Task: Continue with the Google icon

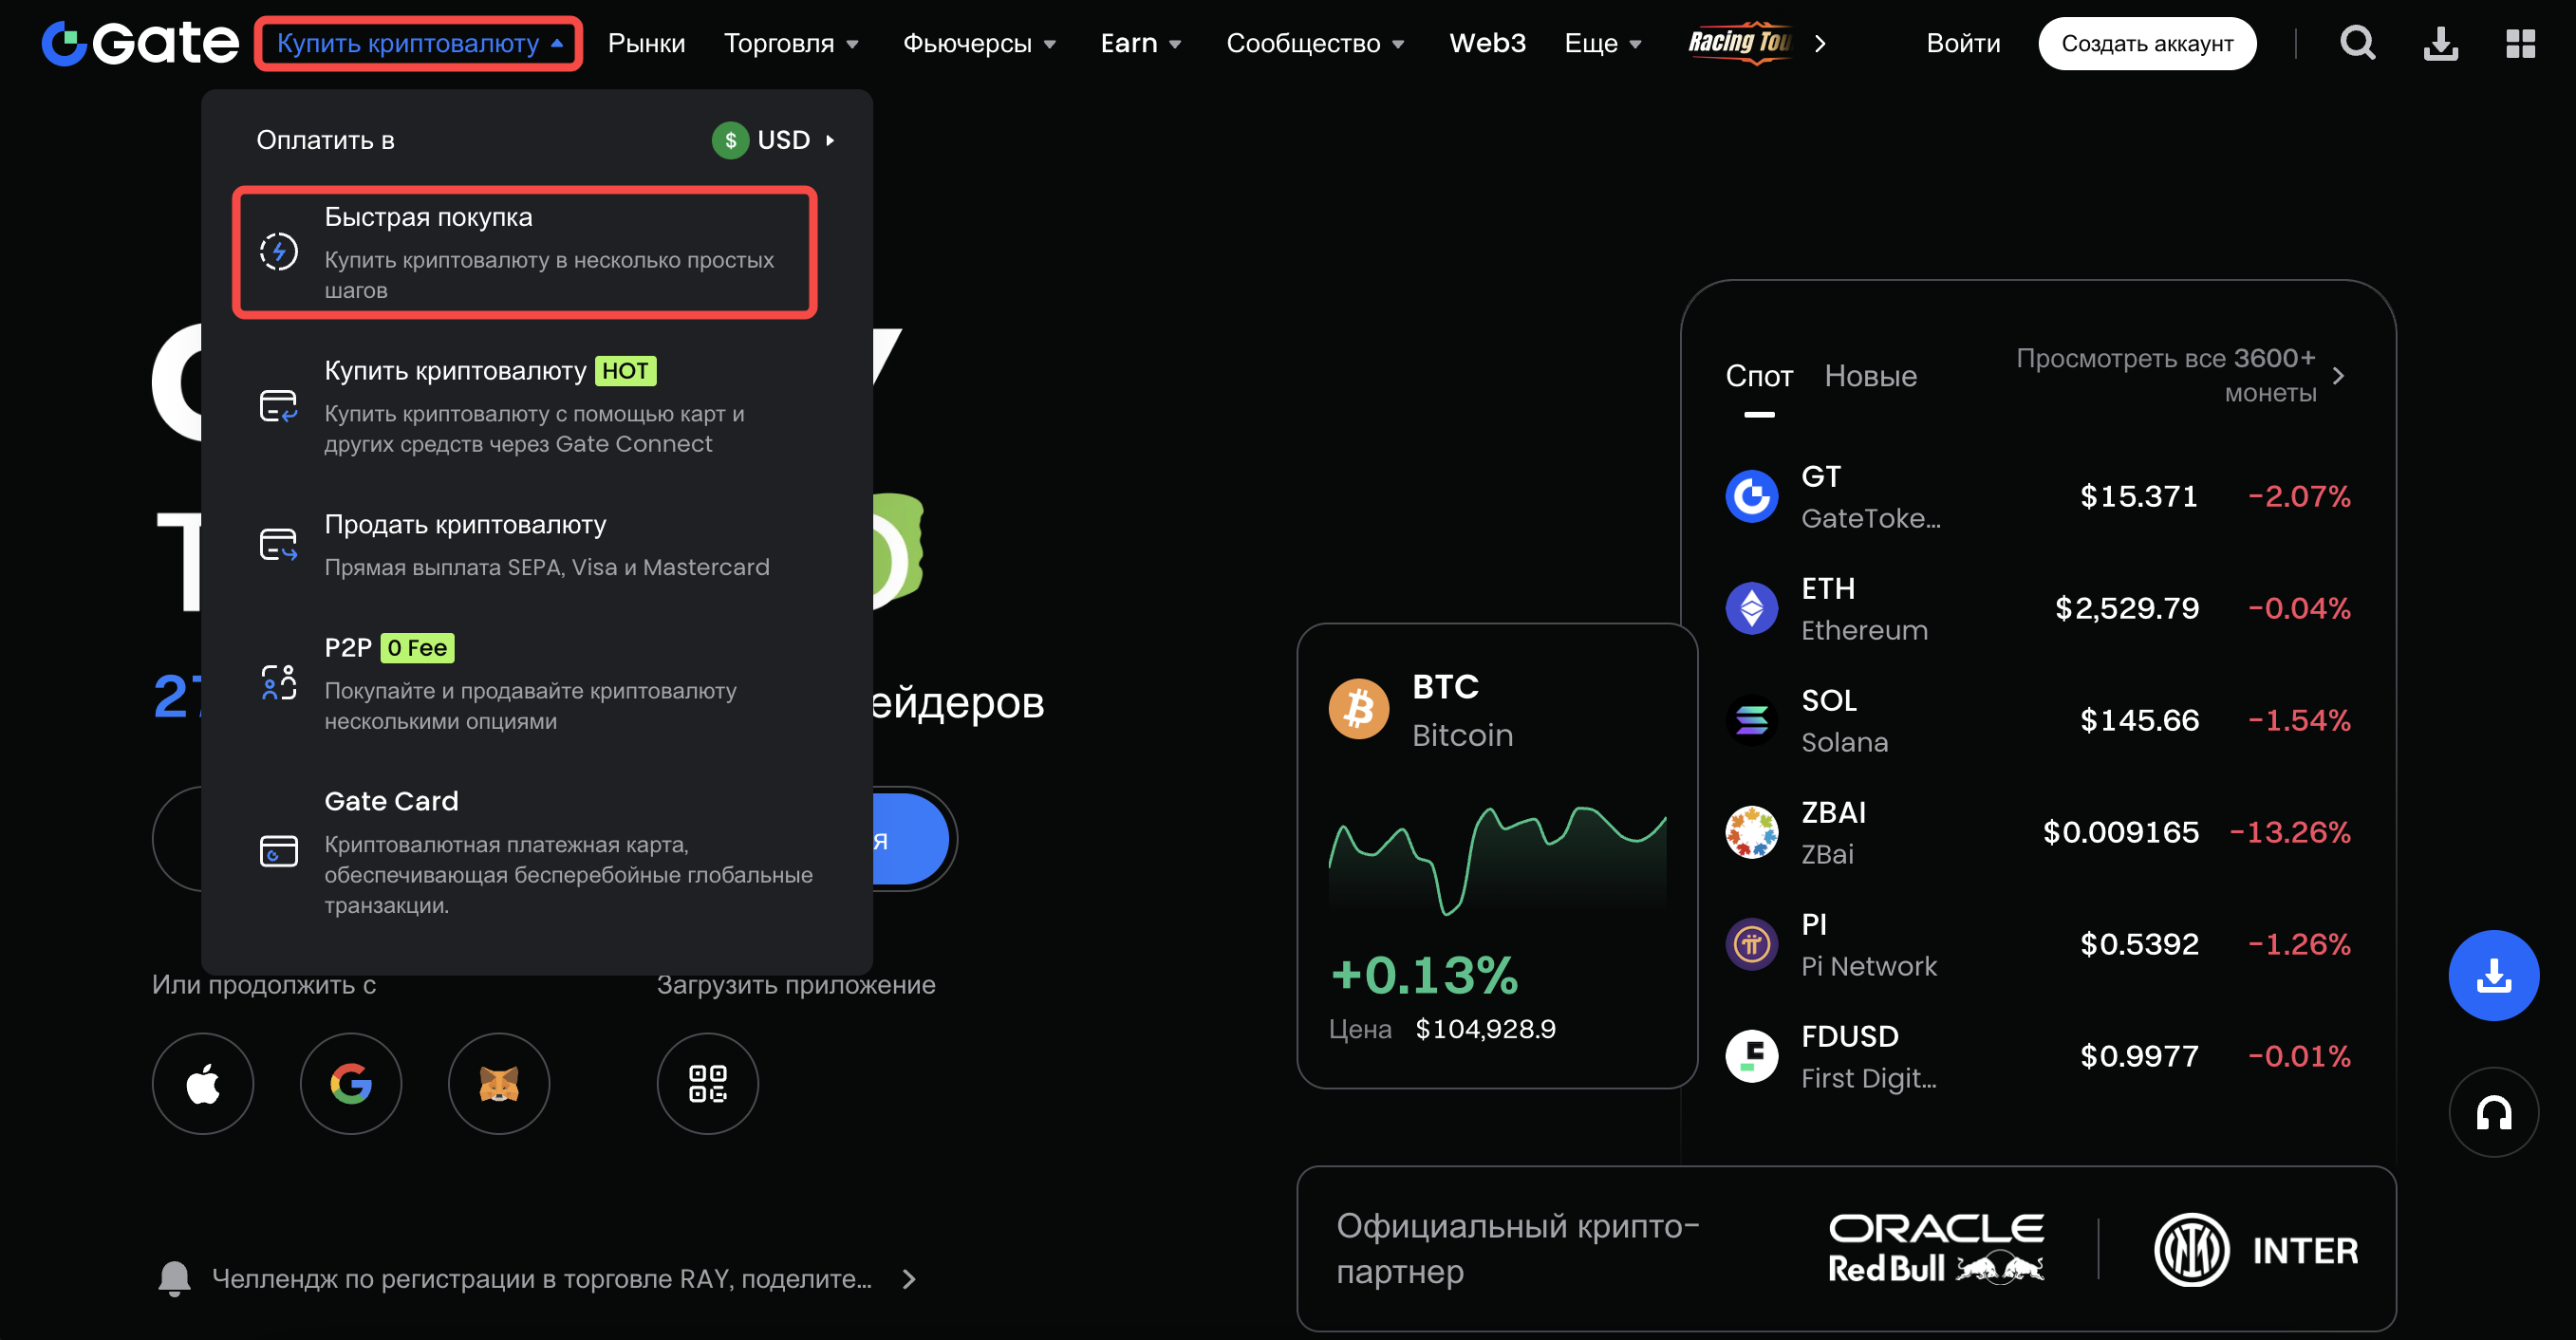Action: (351, 1083)
